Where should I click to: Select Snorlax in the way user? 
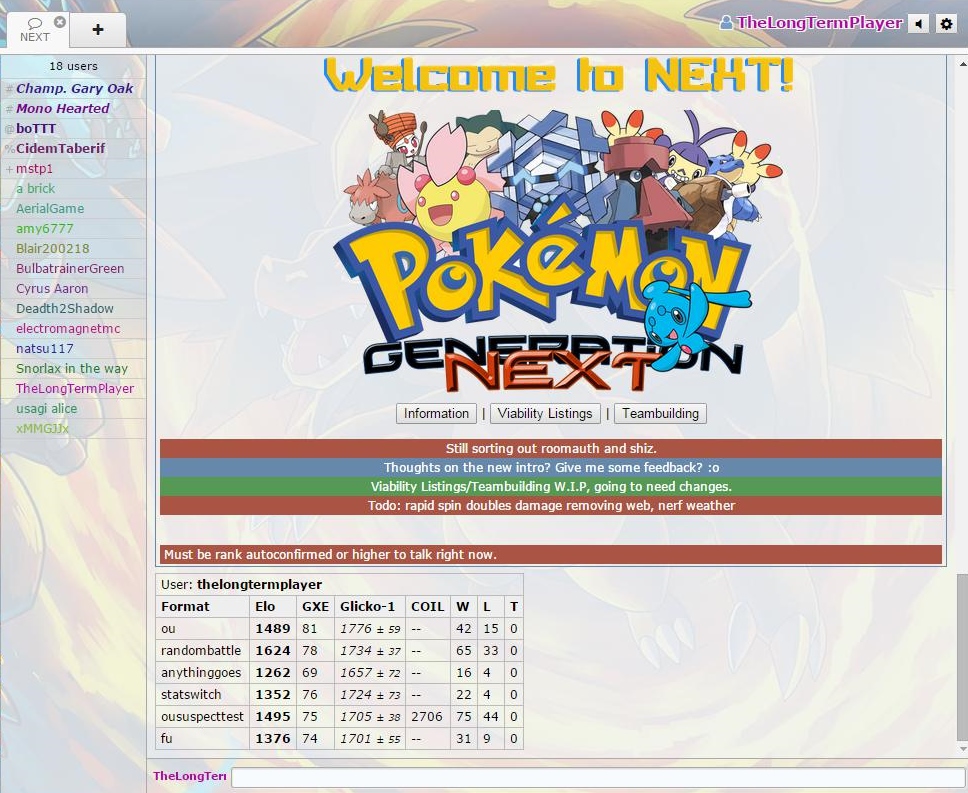(72, 368)
